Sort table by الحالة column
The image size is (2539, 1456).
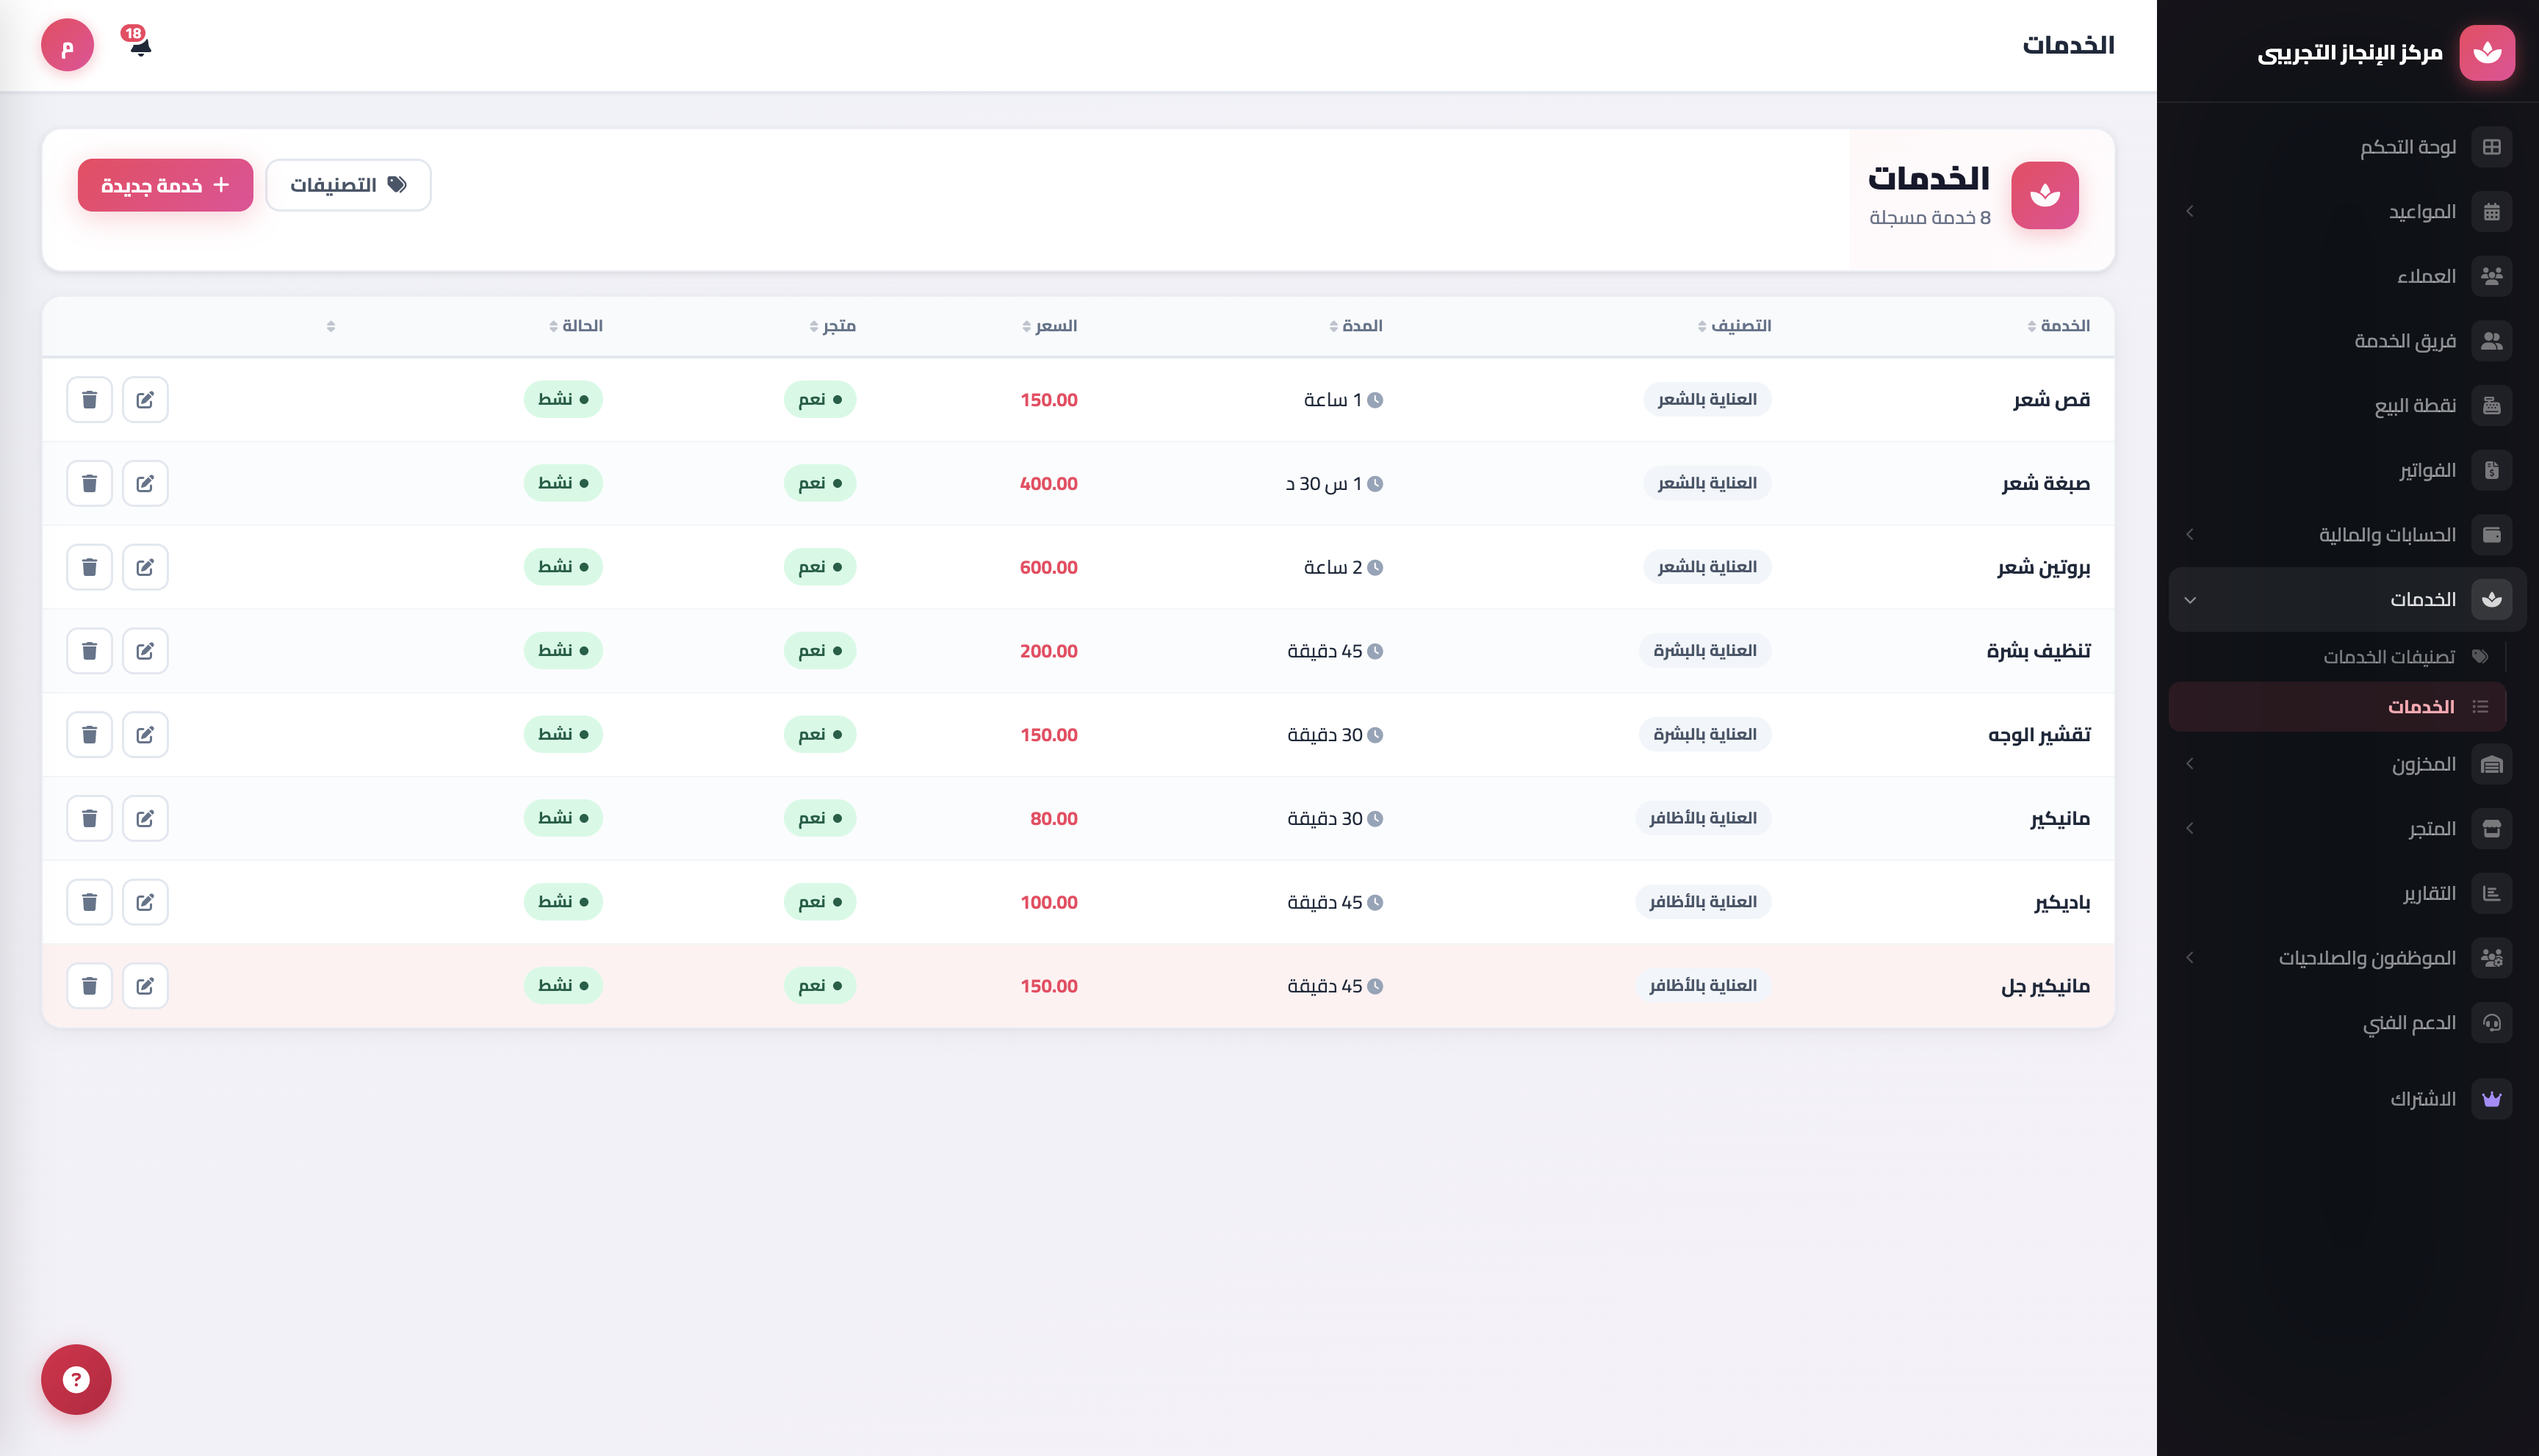(575, 326)
